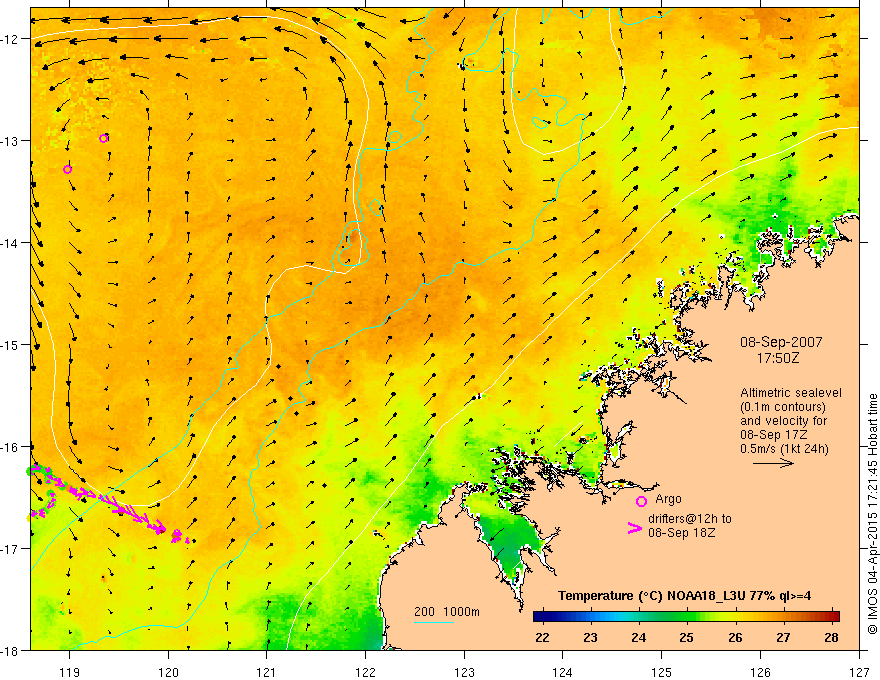Click longitude axis label 127
Screen dimensions: 880x680
[859, 672]
